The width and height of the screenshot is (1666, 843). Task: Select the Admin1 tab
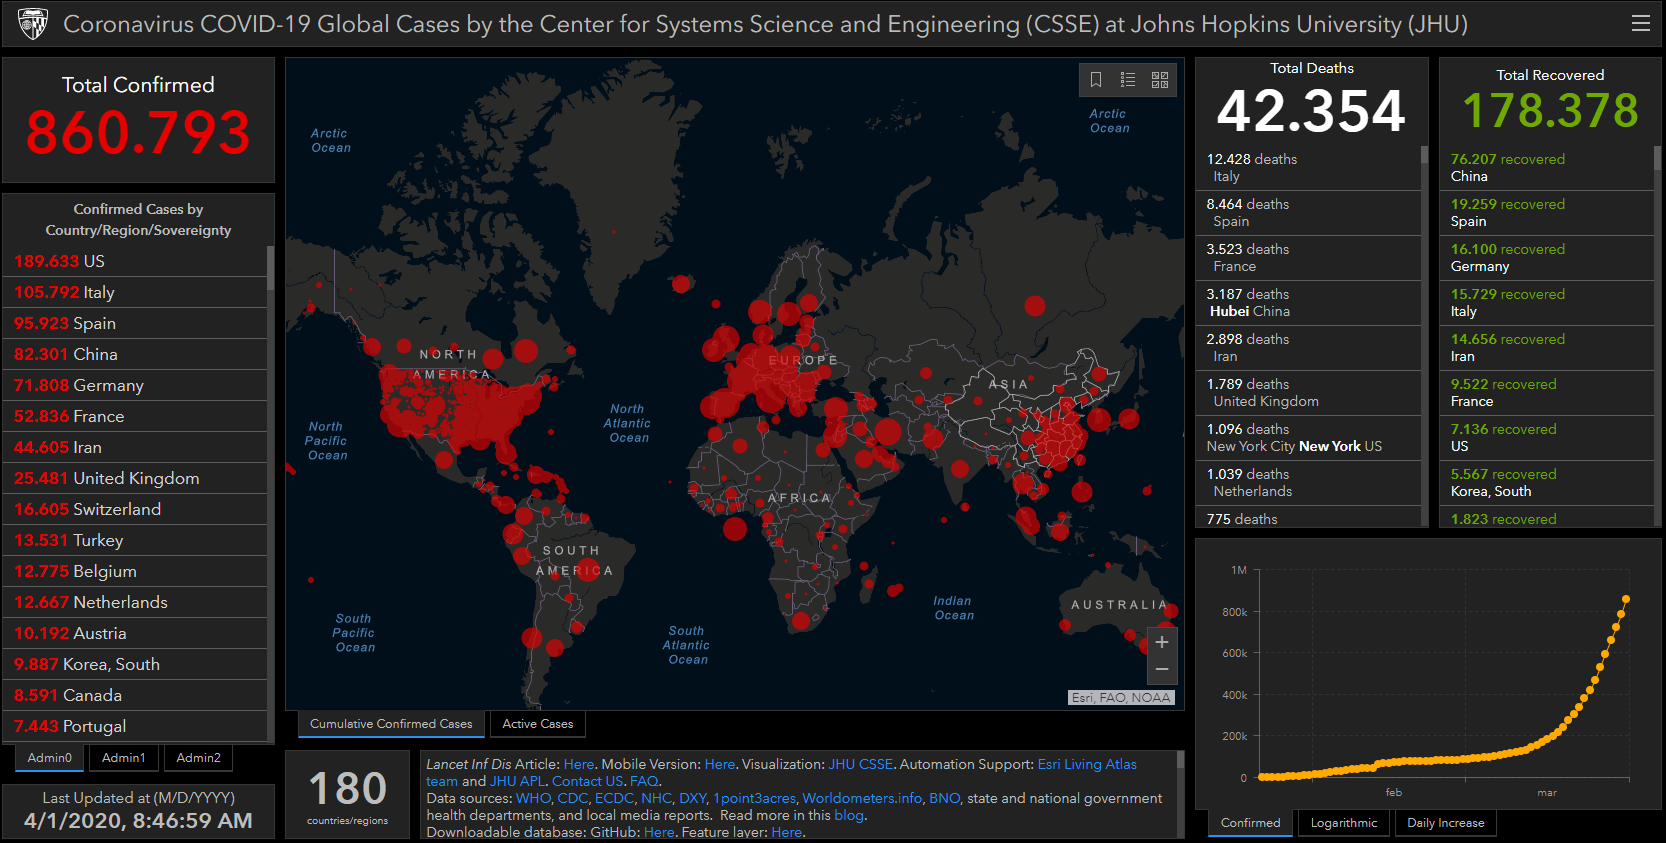click(124, 758)
